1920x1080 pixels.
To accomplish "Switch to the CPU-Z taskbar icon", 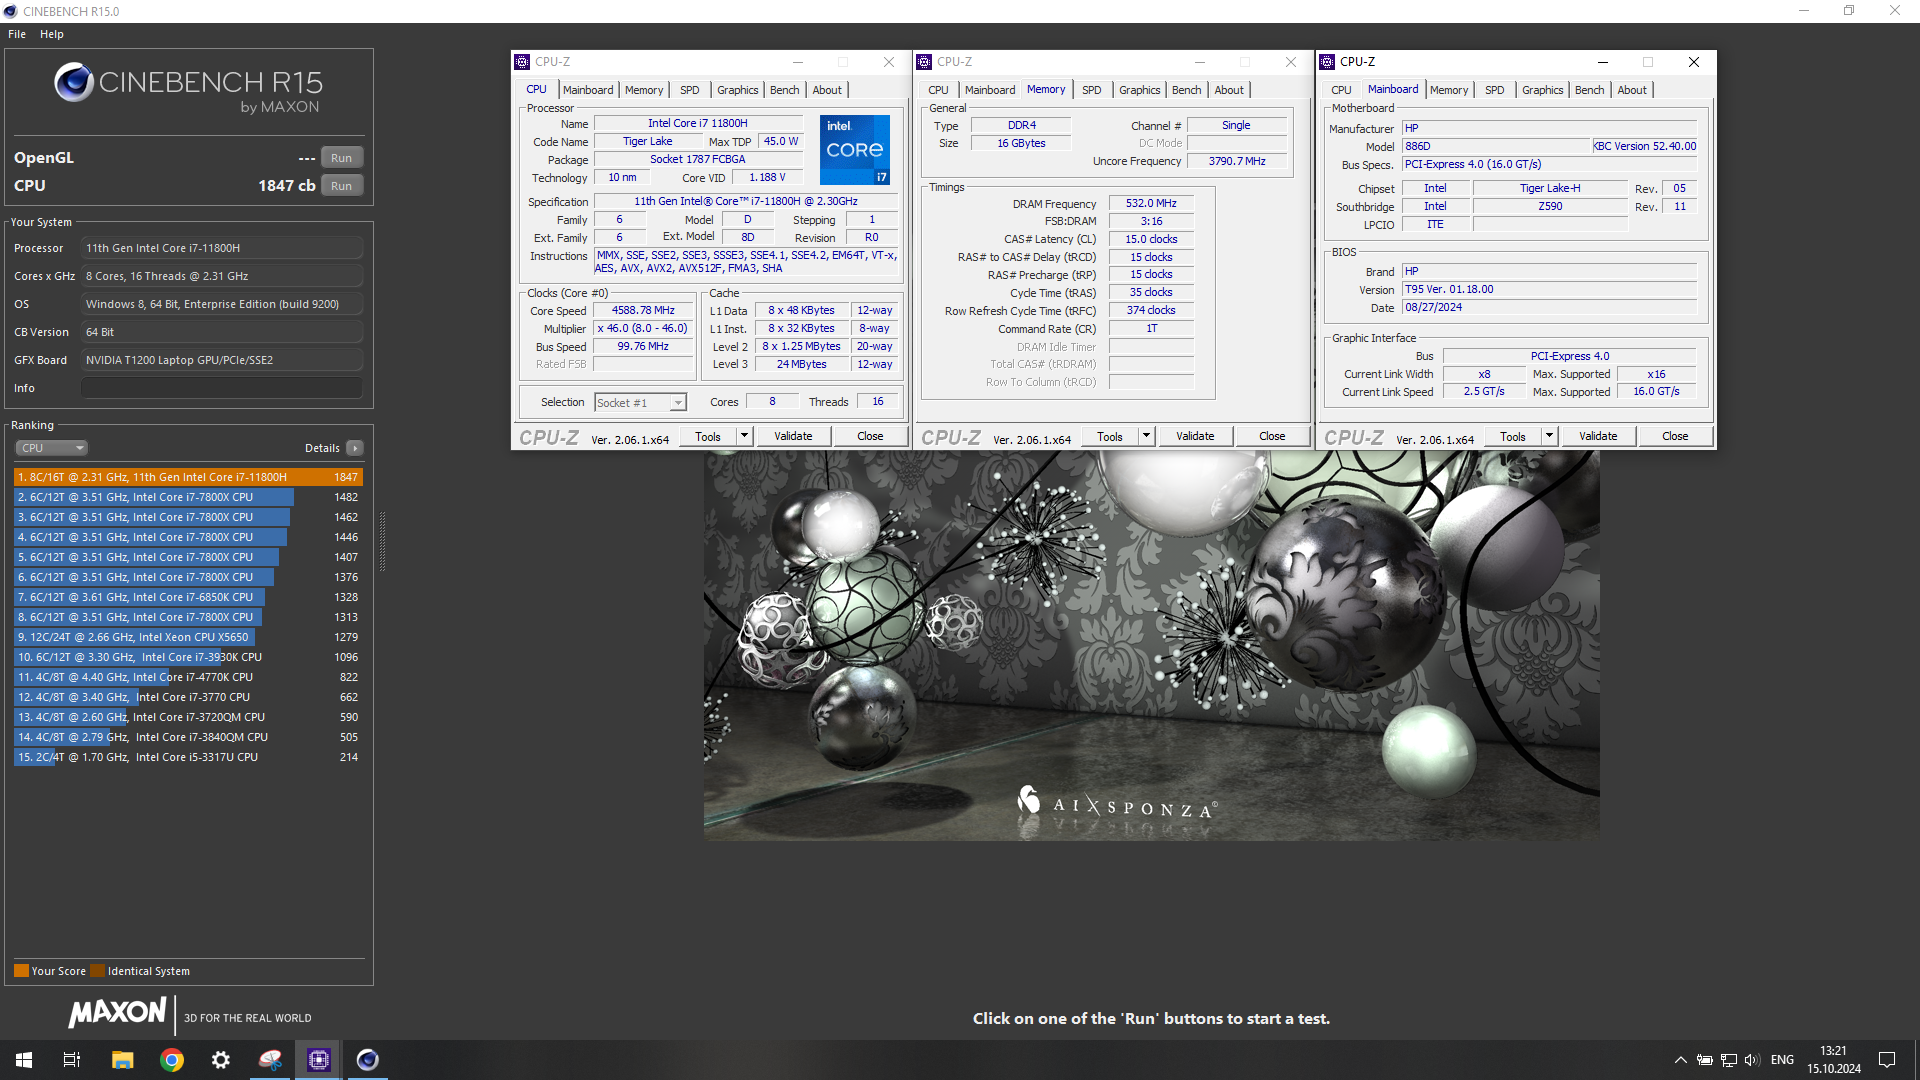I will (319, 1060).
